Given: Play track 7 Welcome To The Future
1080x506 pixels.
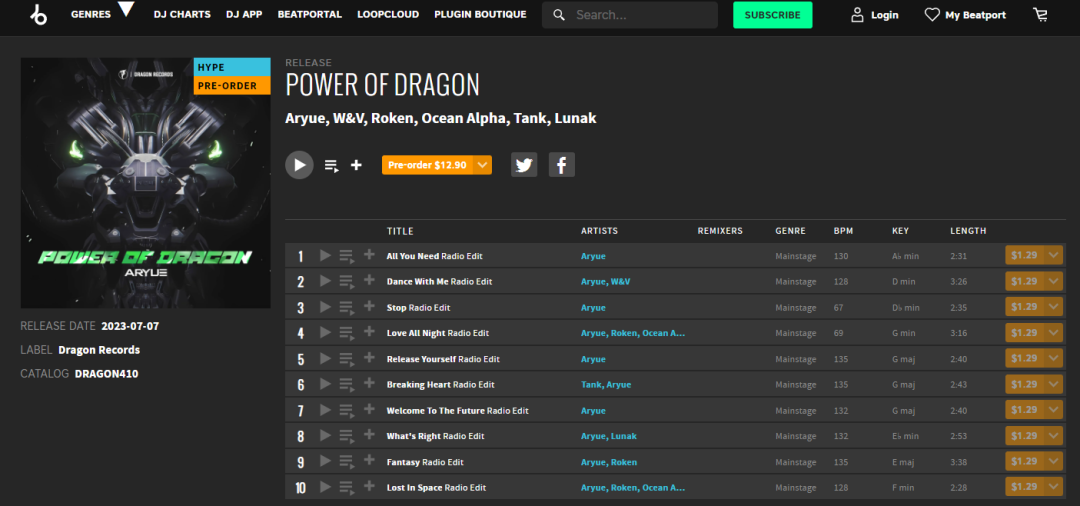Looking at the screenshot, I should 325,411.
